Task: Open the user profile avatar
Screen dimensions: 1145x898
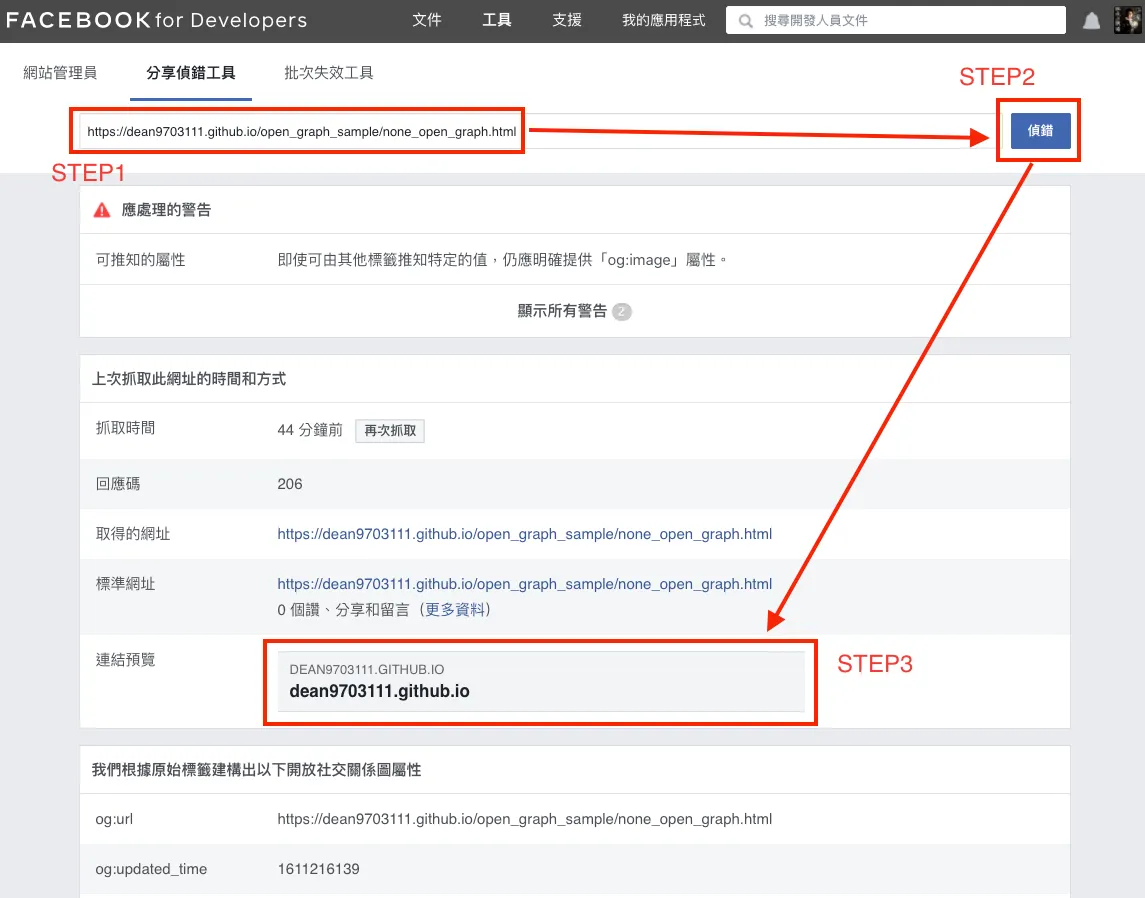Action: pos(1127,20)
